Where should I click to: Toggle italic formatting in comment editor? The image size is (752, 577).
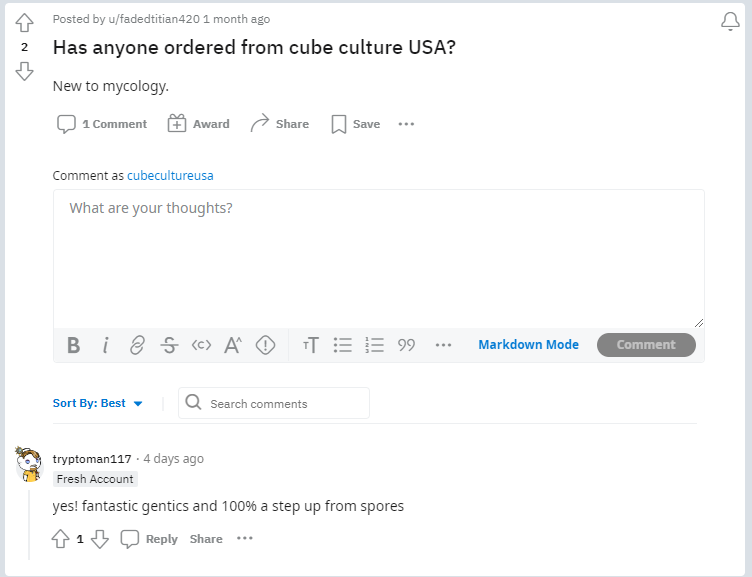[106, 345]
